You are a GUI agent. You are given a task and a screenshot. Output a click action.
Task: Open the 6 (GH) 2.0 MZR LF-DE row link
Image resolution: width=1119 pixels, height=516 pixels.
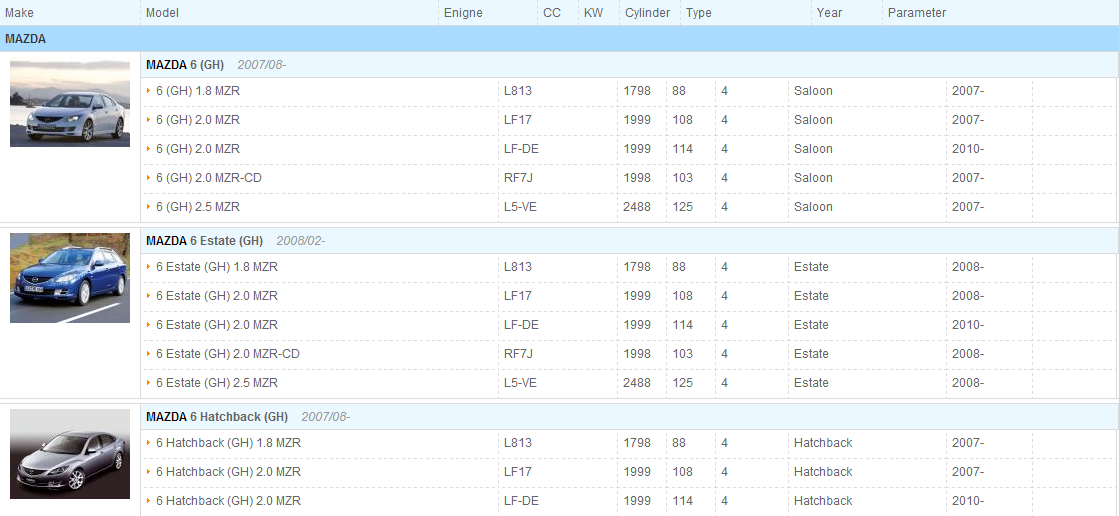point(198,149)
